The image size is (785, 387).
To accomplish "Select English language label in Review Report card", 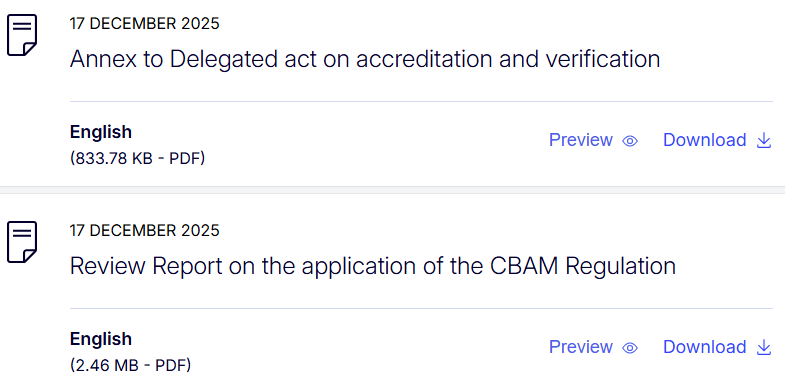I will 101,339.
